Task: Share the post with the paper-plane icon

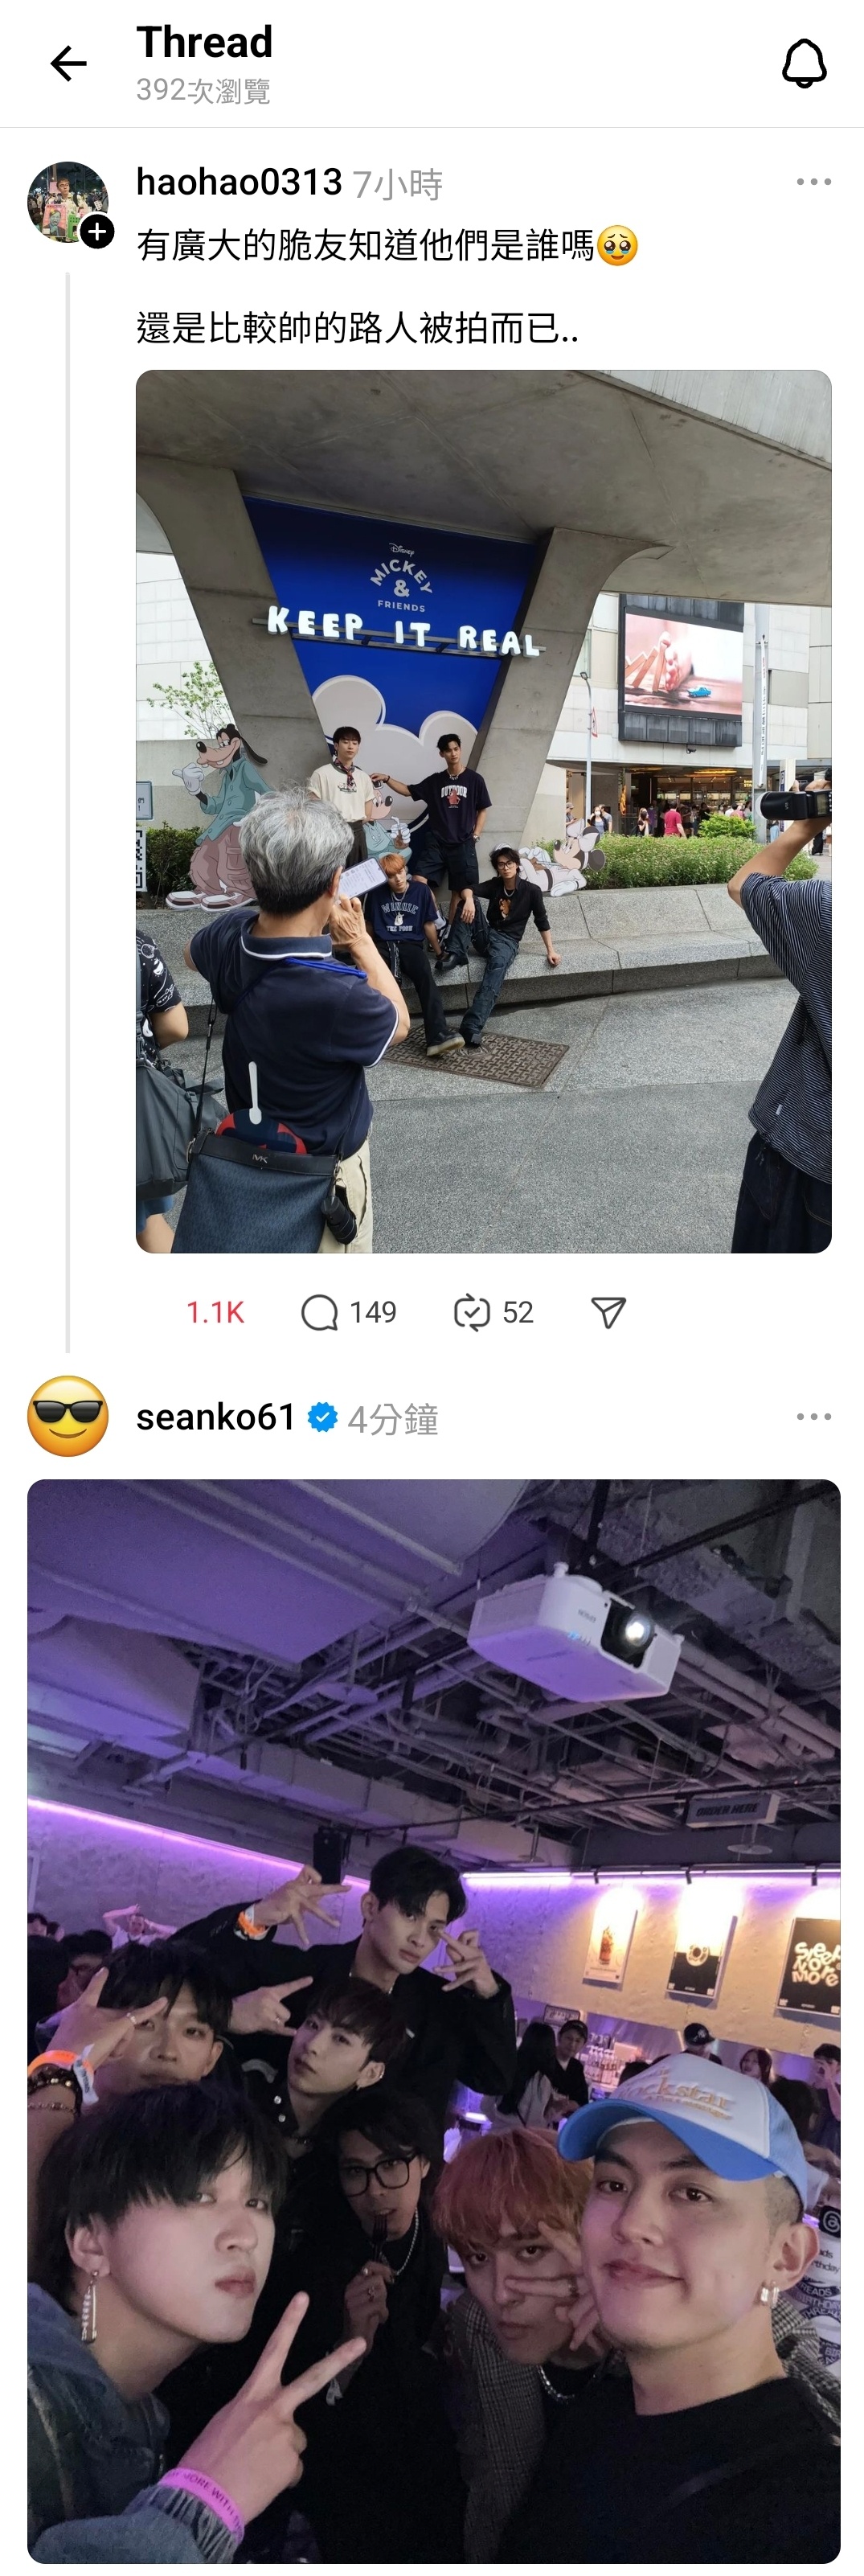Action: point(608,1312)
